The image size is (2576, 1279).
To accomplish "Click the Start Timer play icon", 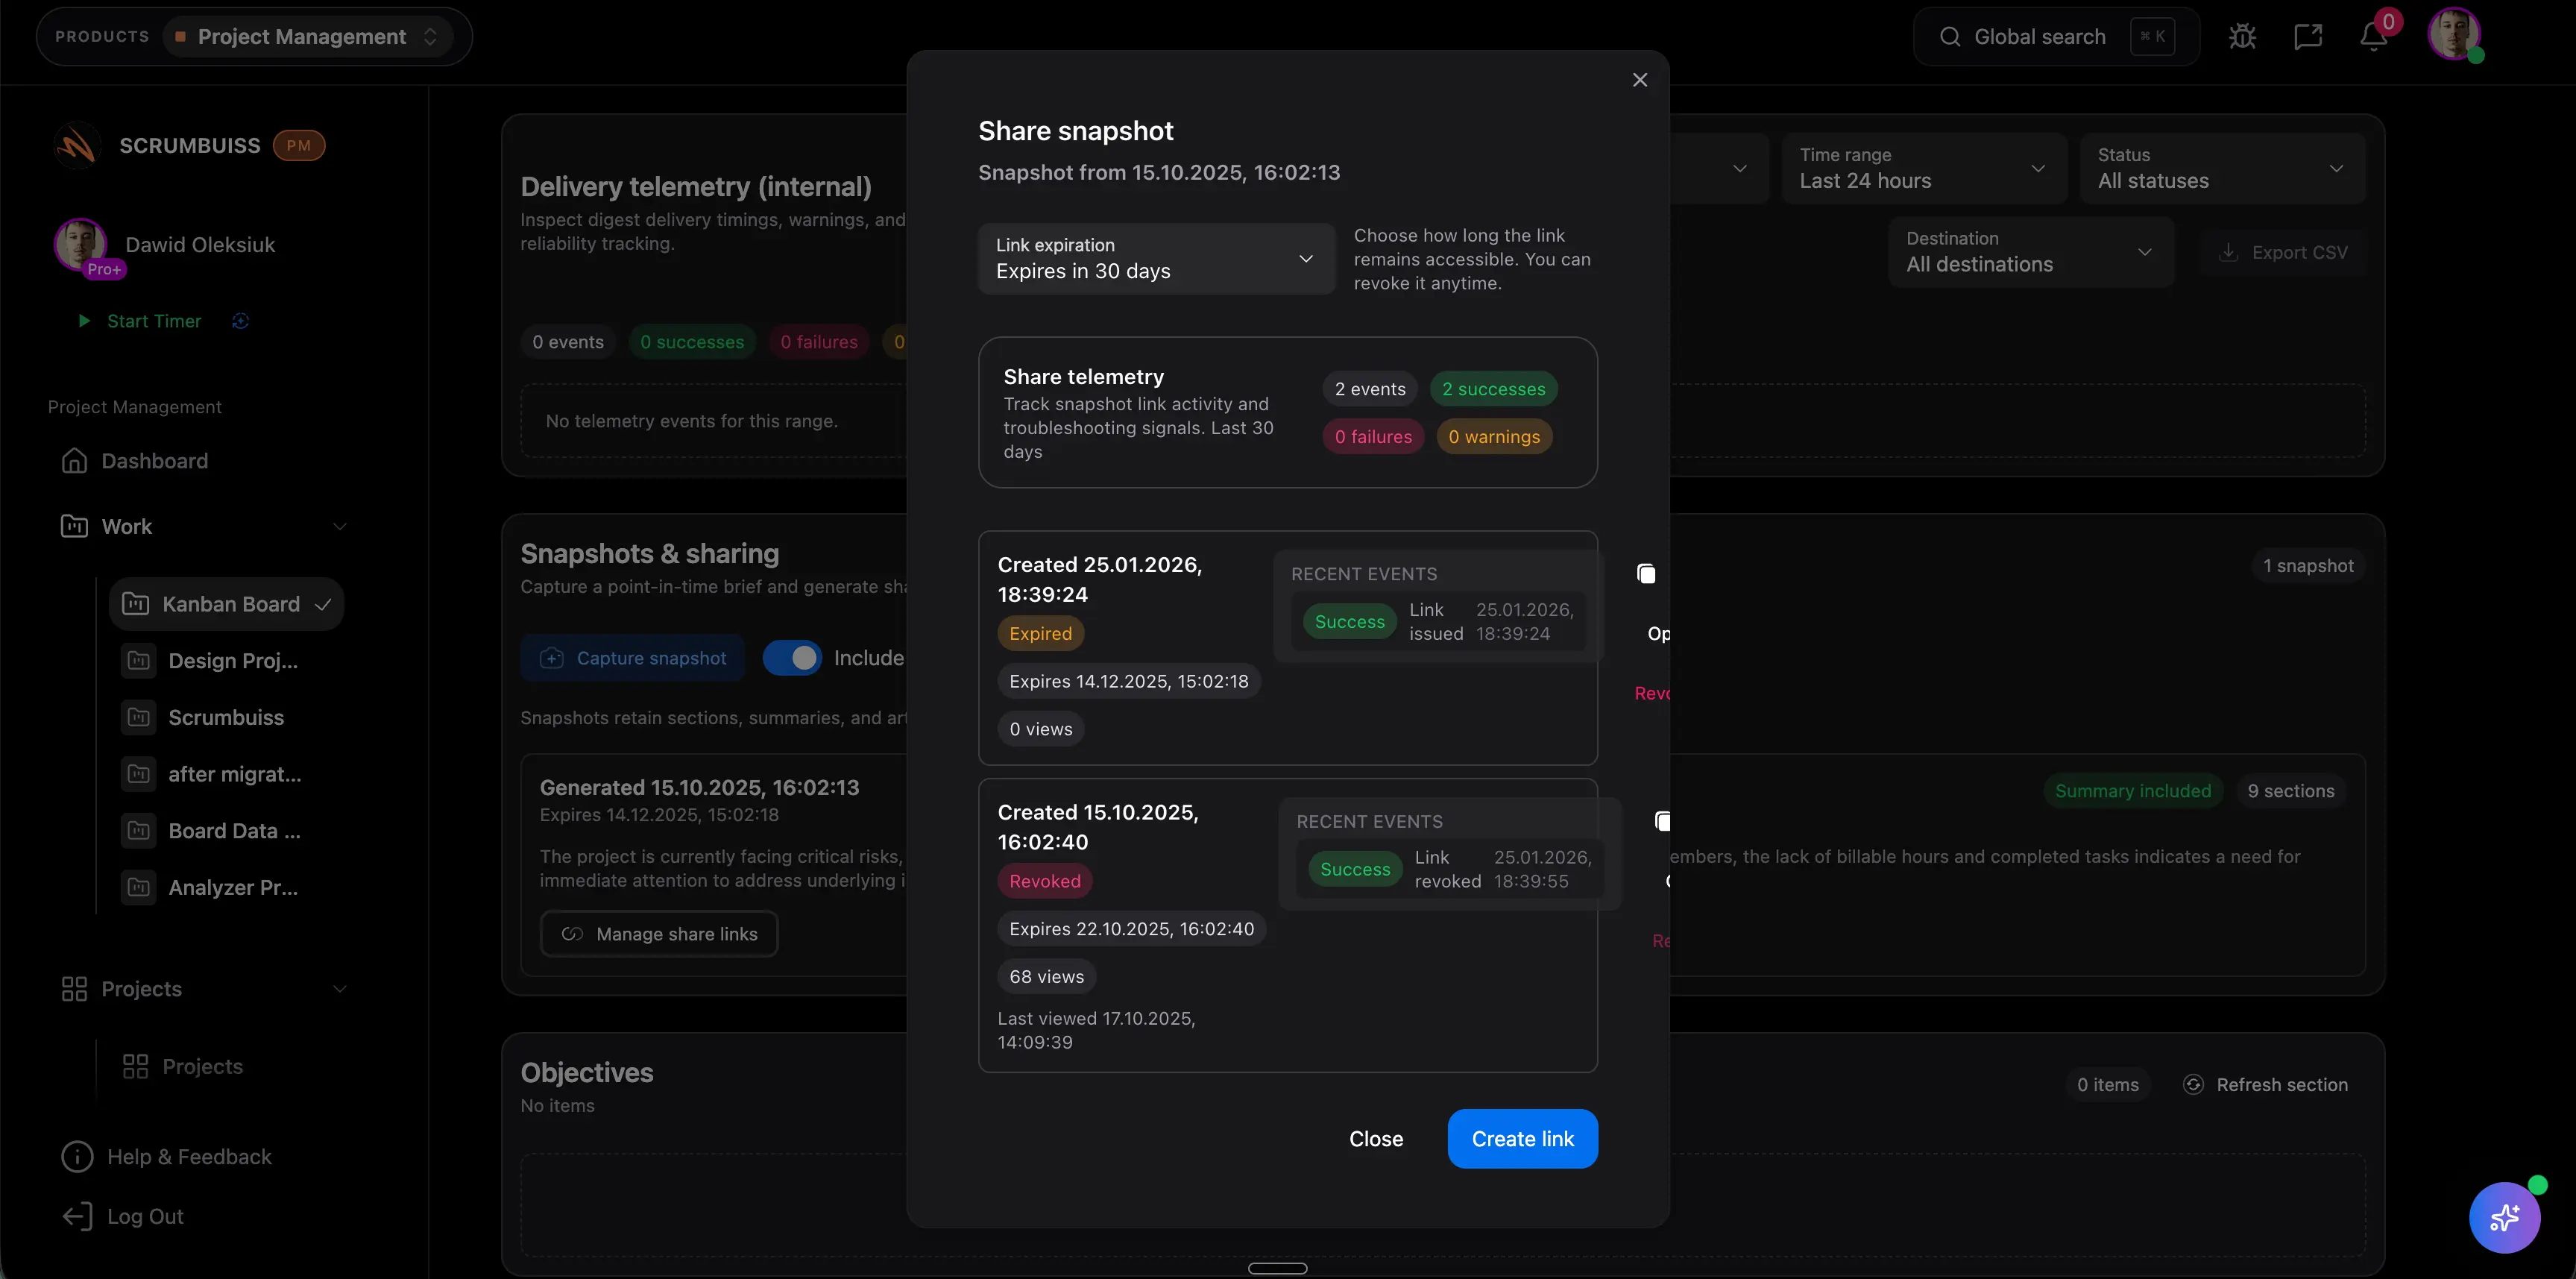I will 84,321.
